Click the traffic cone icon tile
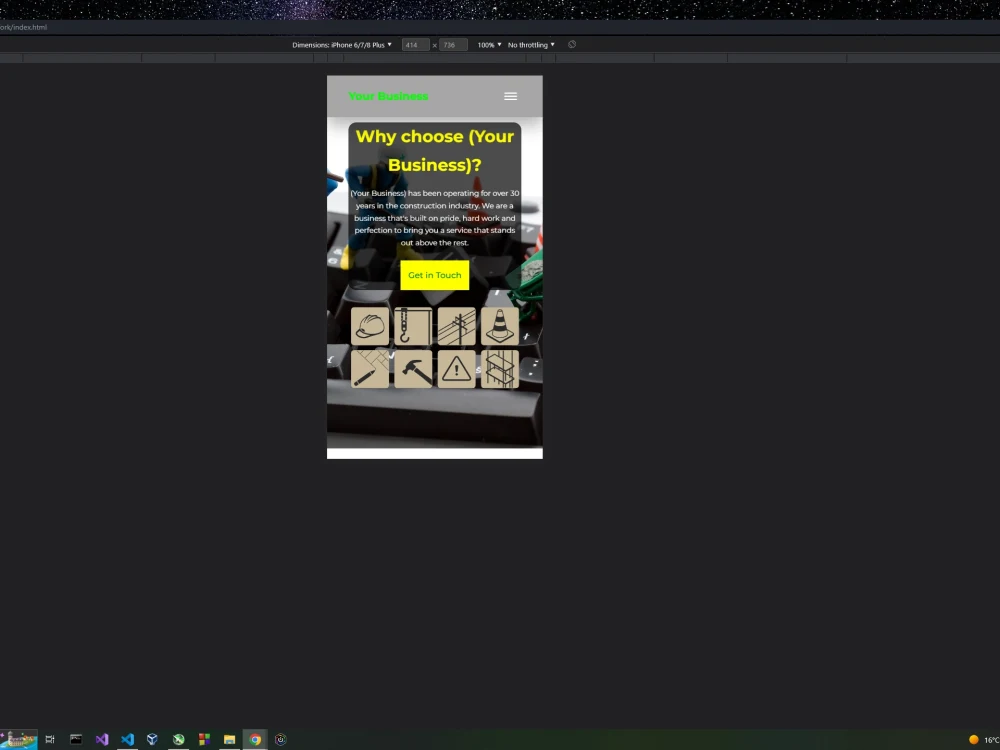This screenshot has width=1000, height=750. pyautogui.click(x=500, y=326)
